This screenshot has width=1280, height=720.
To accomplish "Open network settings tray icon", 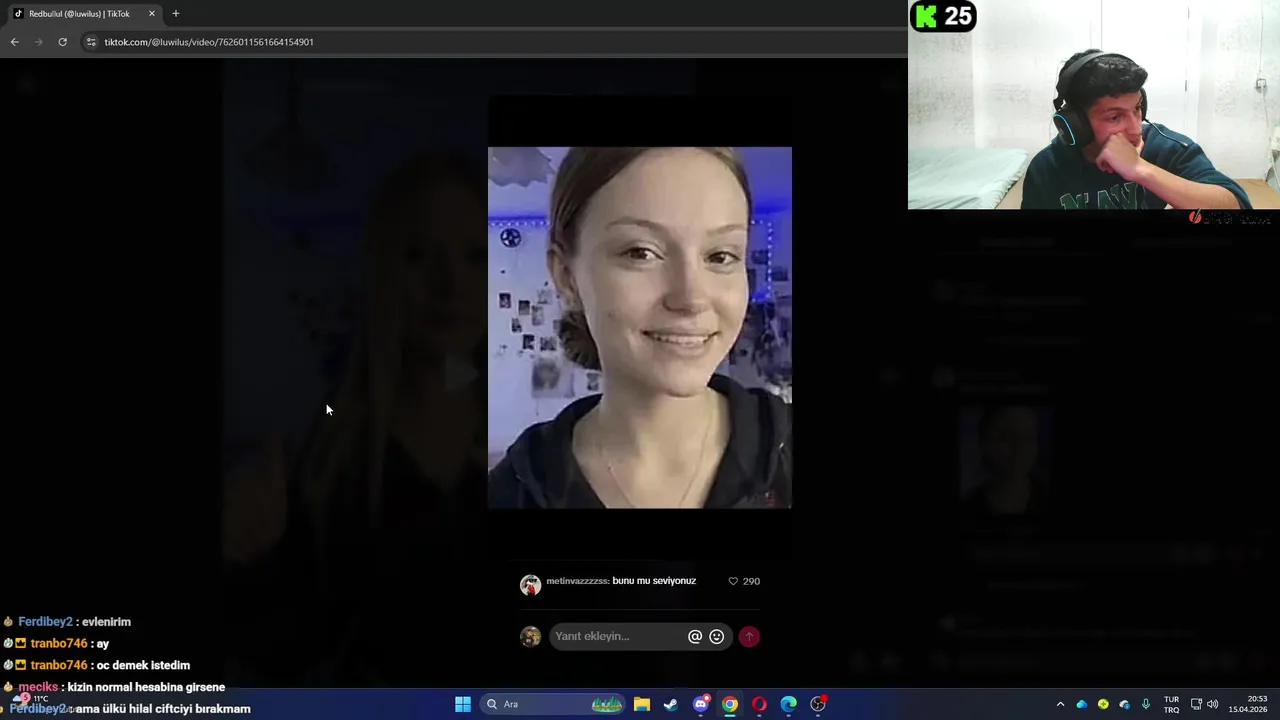I will click(1196, 704).
